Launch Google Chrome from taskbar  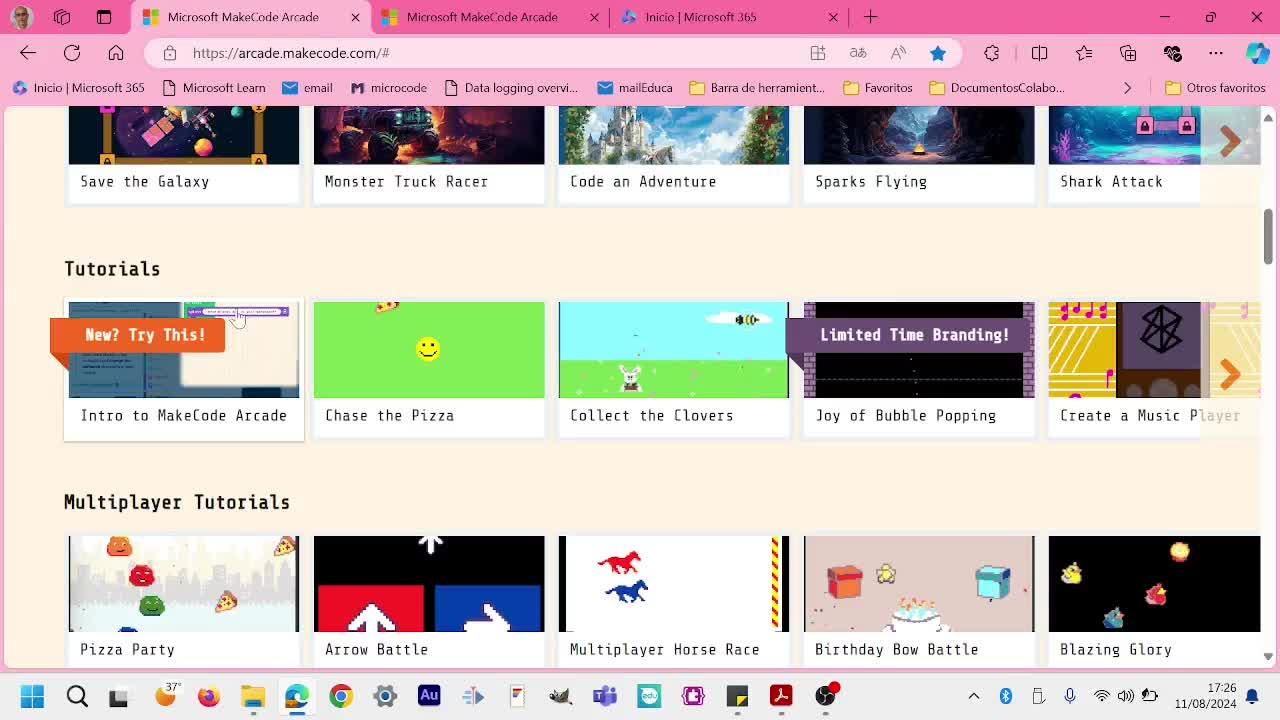point(341,696)
